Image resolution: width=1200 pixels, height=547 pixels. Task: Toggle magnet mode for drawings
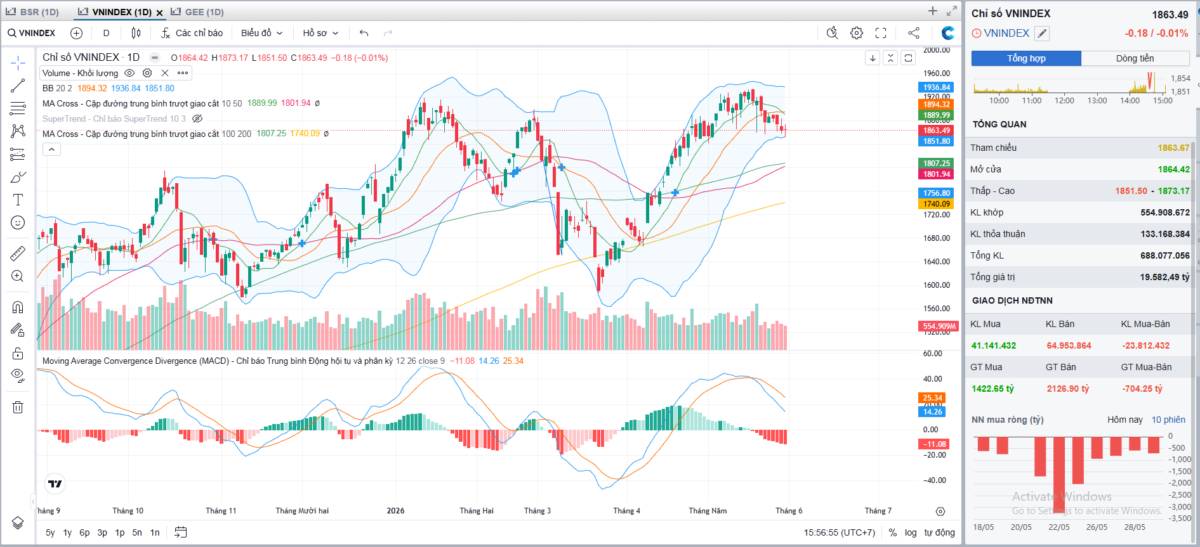17,307
